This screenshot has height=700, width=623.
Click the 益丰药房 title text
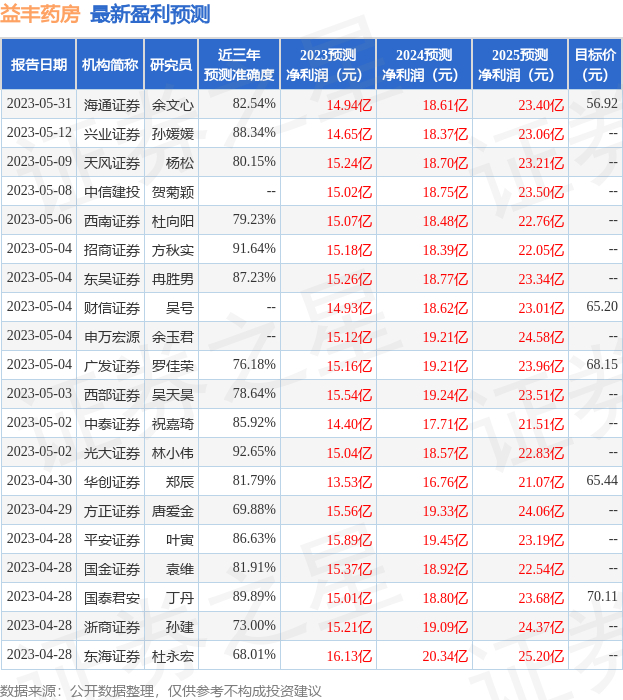pyautogui.click(x=40, y=14)
